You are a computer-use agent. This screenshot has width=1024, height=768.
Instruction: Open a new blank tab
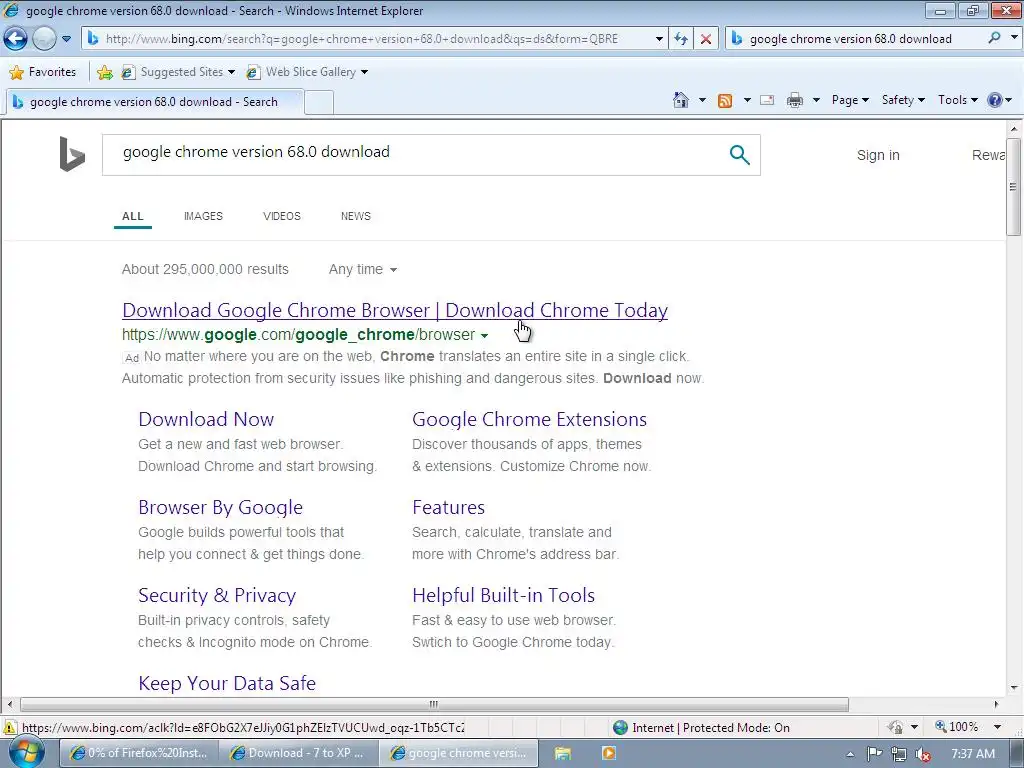(x=319, y=103)
